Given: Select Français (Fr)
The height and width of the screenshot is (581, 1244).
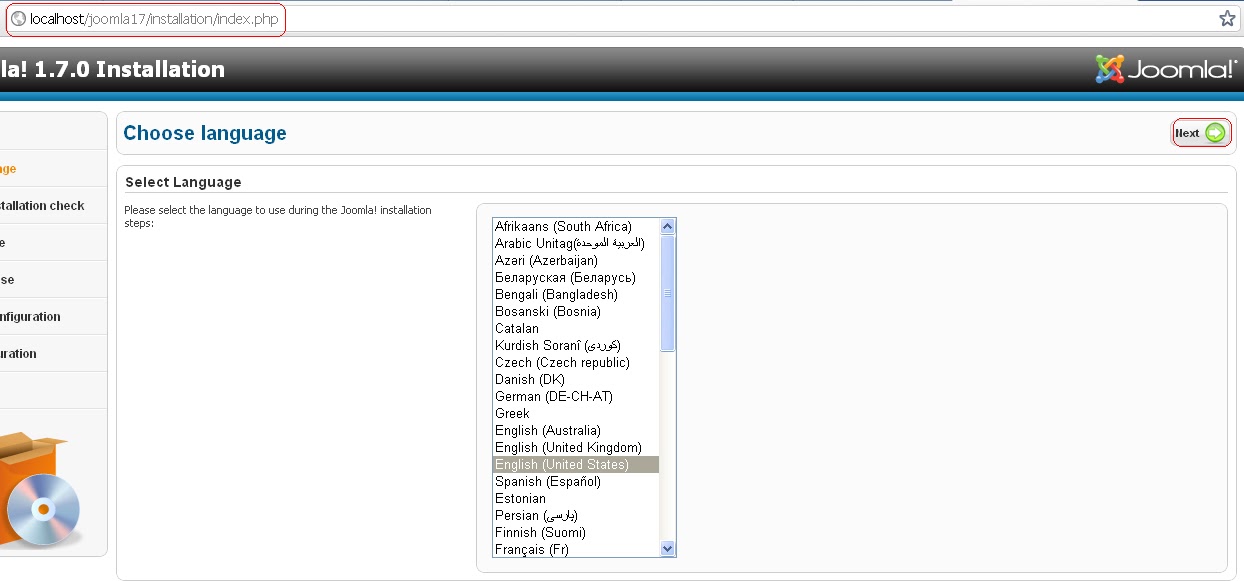Looking at the screenshot, I should (576, 550).
